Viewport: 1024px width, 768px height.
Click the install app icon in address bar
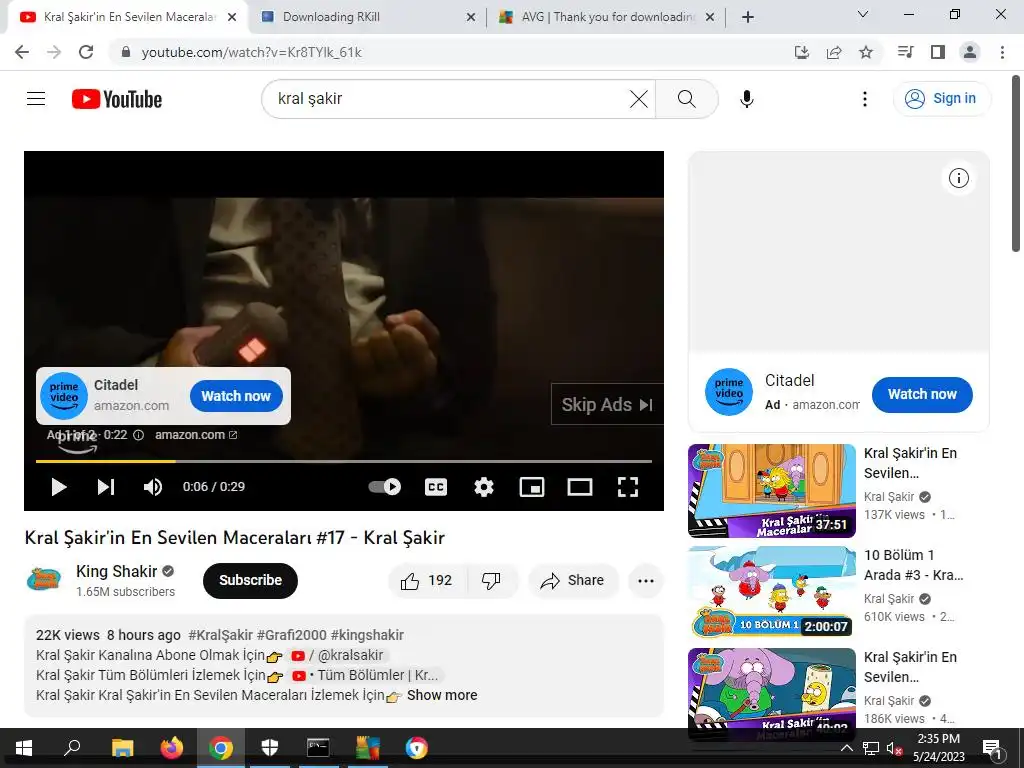pyautogui.click(x=802, y=52)
